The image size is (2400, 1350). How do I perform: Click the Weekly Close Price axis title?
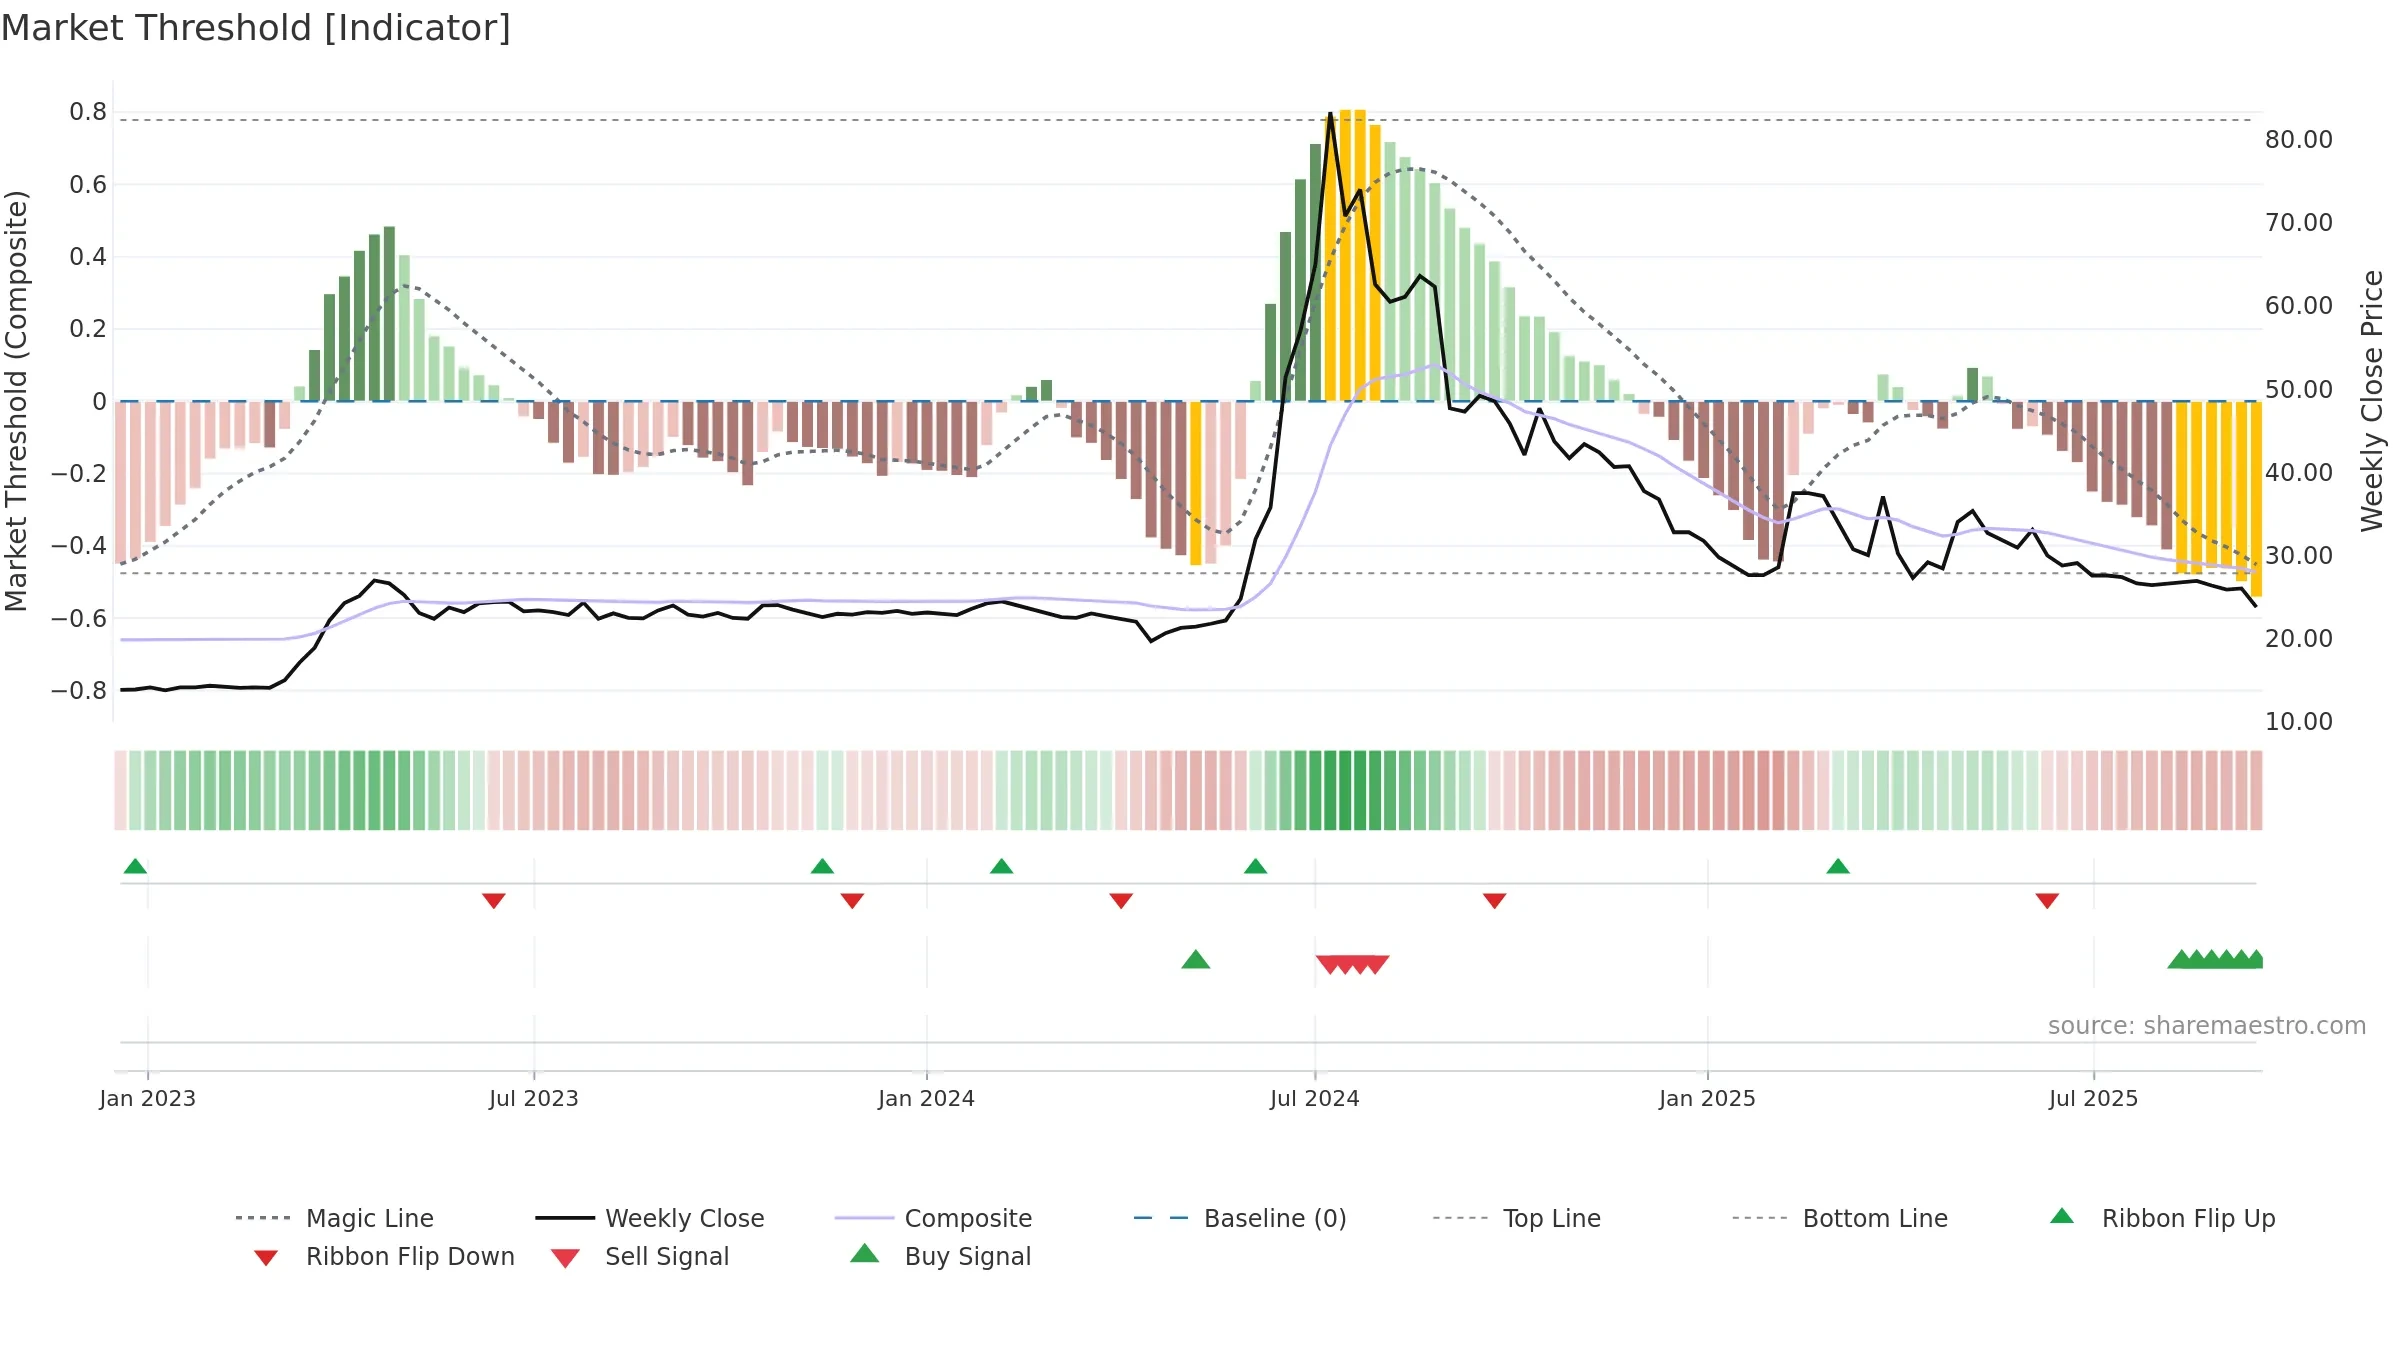(2373, 400)
